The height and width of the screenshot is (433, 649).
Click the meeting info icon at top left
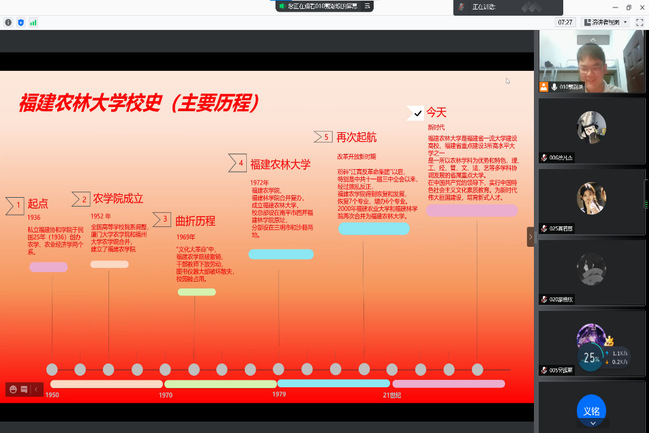8,21
